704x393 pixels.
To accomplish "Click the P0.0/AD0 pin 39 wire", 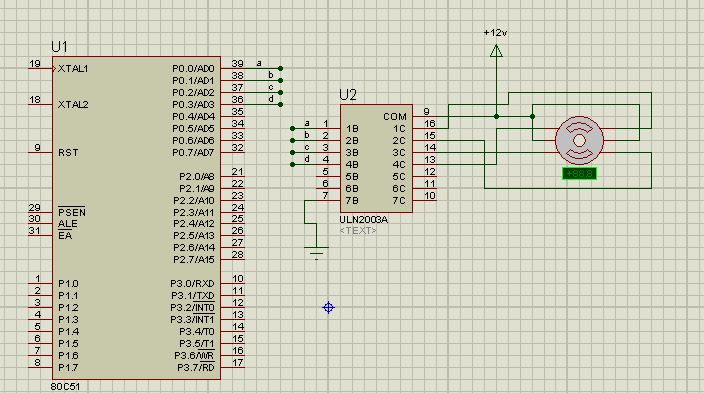I will tap(233, 68).
